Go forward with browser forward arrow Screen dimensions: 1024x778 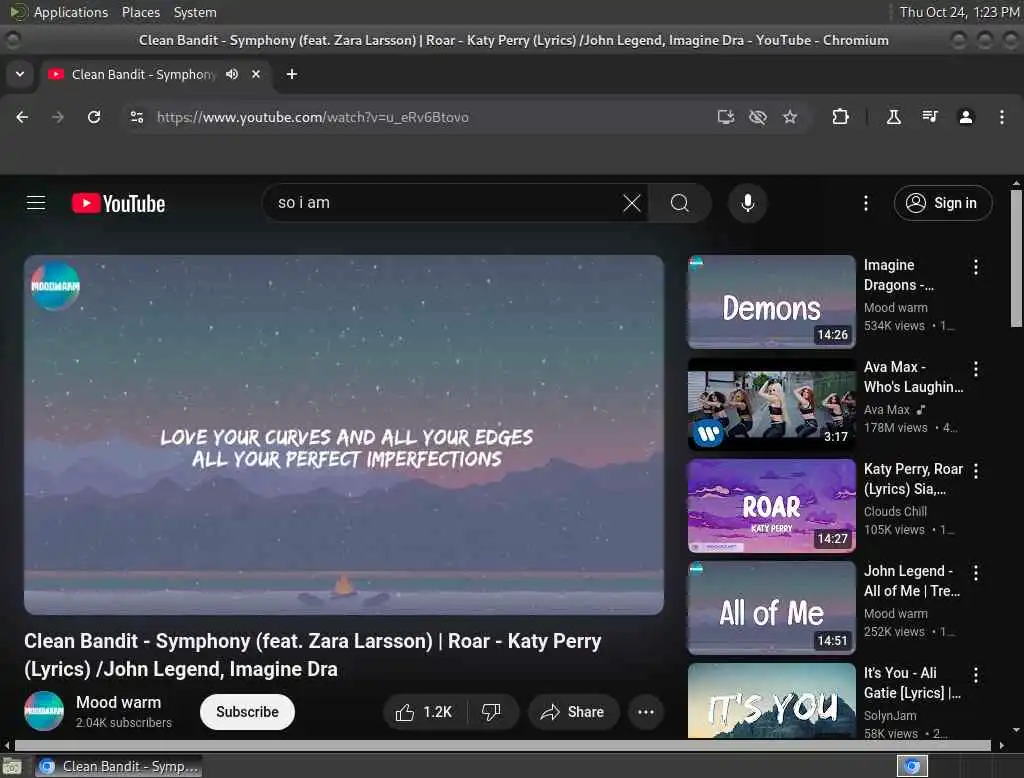tap(57, 117)
